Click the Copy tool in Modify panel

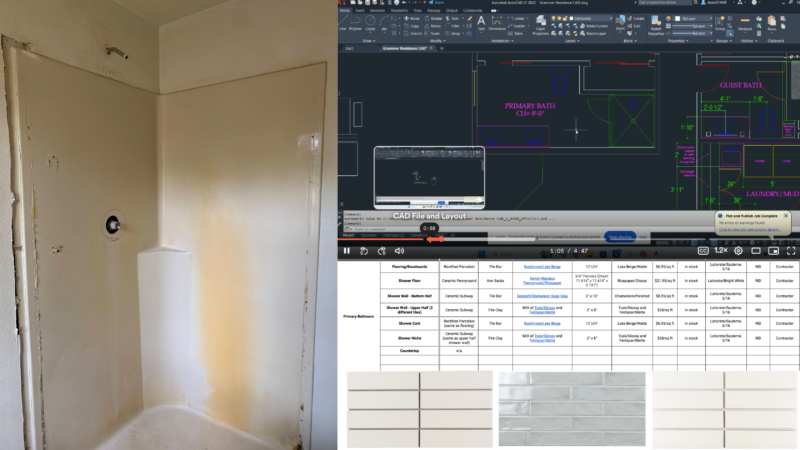pyautogui.click(x=412, y=26)
